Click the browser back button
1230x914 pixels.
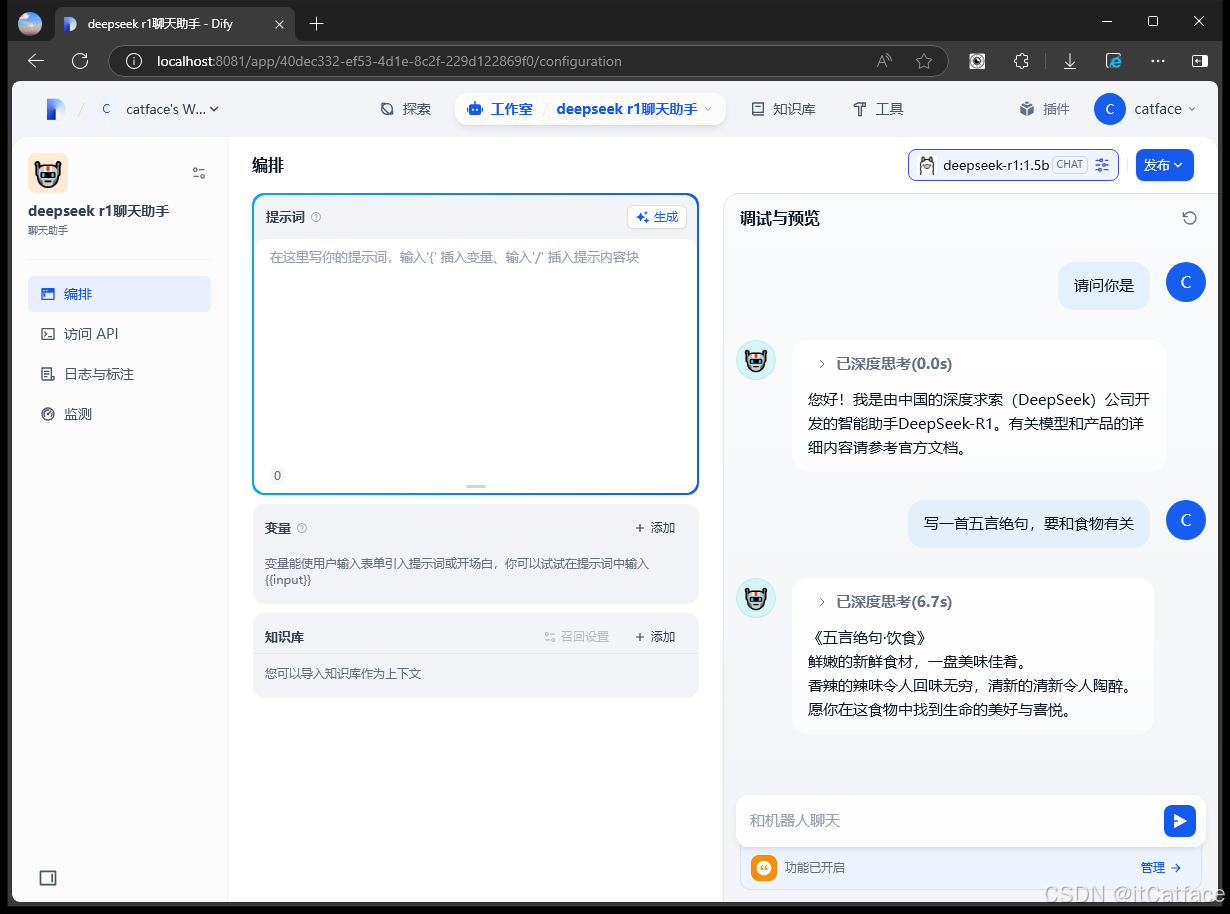pyautogui.click(x=36, y=61)
